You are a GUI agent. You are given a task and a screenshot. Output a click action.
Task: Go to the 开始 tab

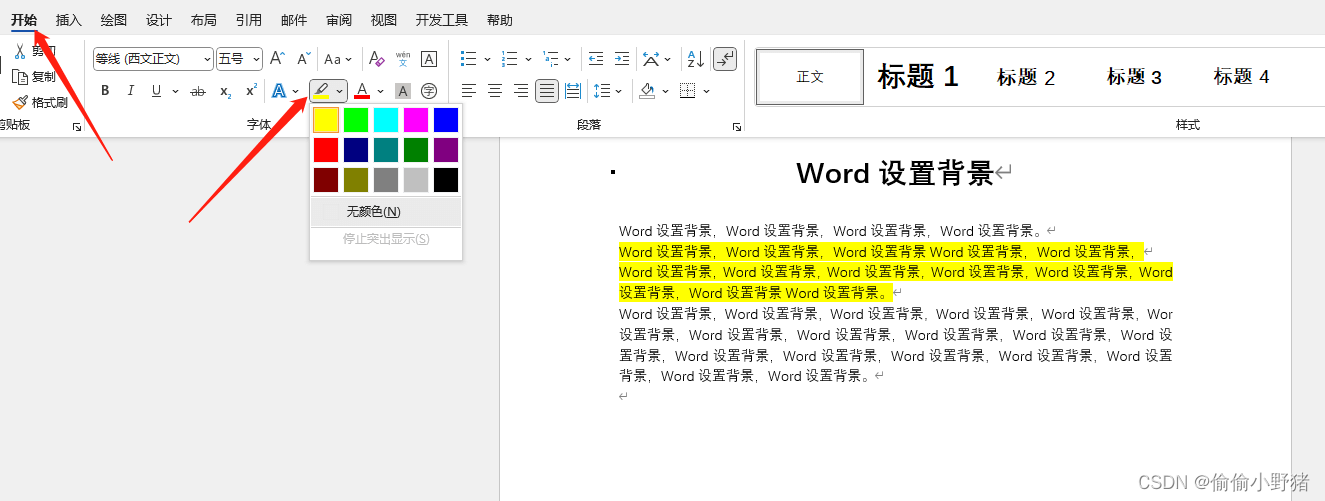click(x=24, y=20)
